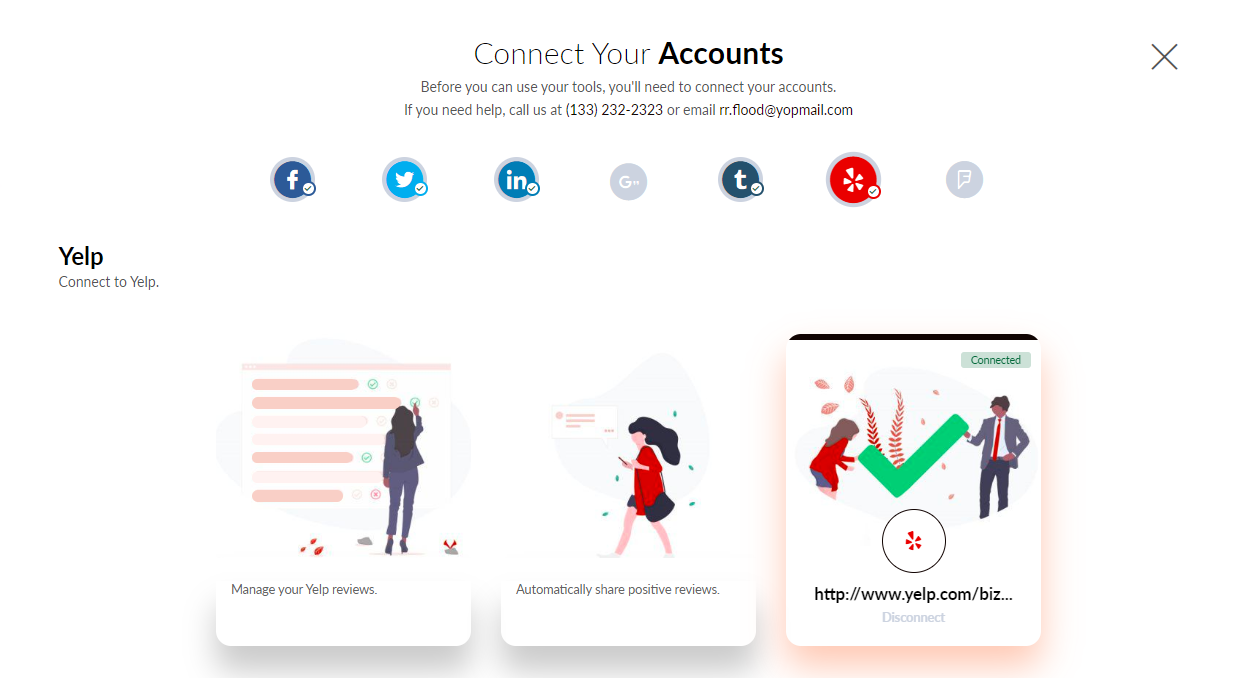Click the Disconnect link

click(x=913, y=618)
